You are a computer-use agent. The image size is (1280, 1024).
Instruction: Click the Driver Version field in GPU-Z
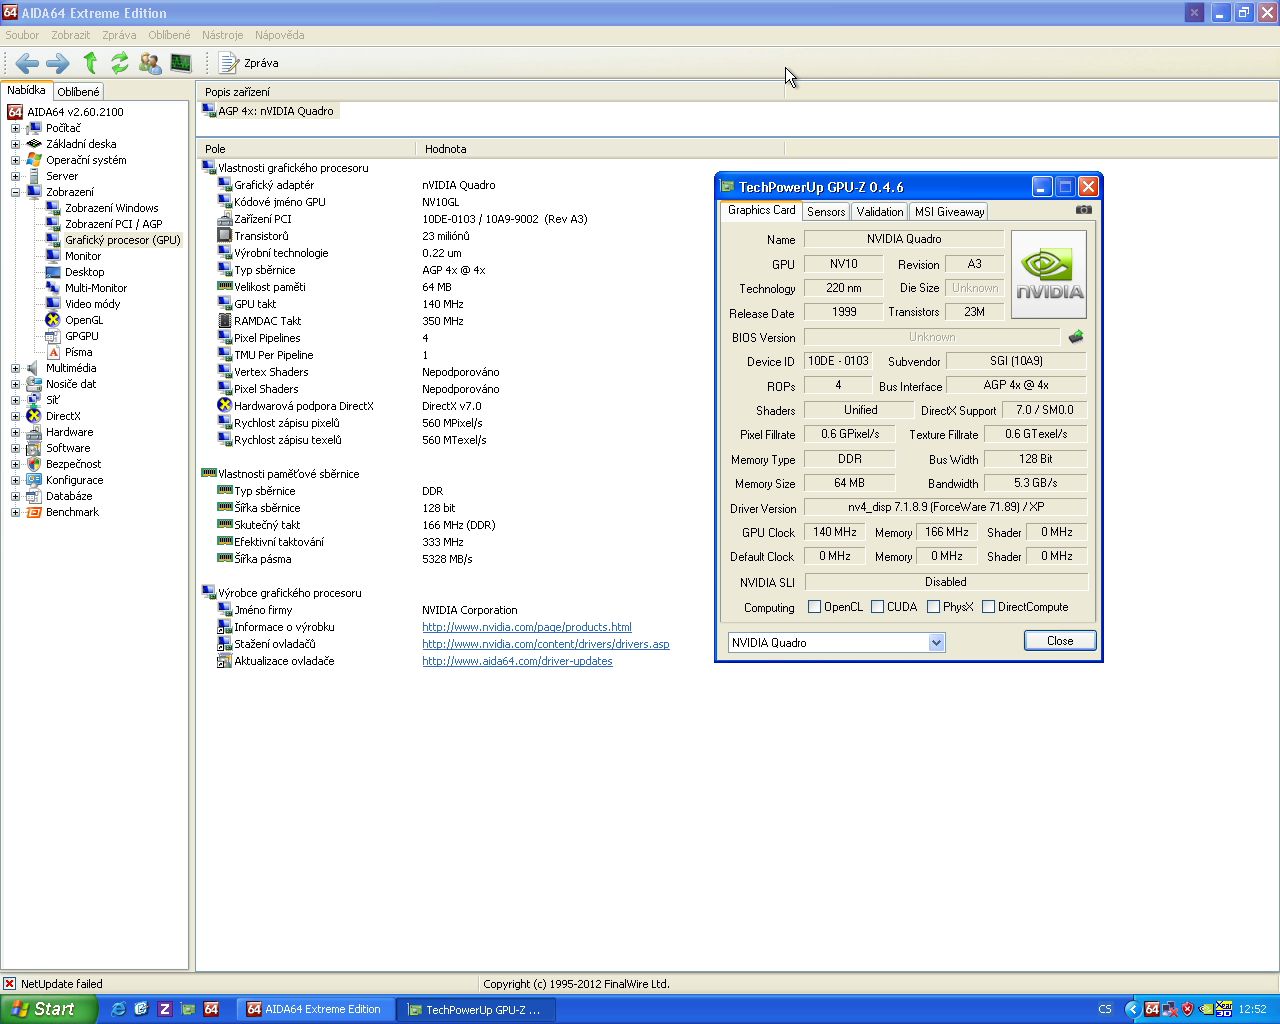pos(945,507)
